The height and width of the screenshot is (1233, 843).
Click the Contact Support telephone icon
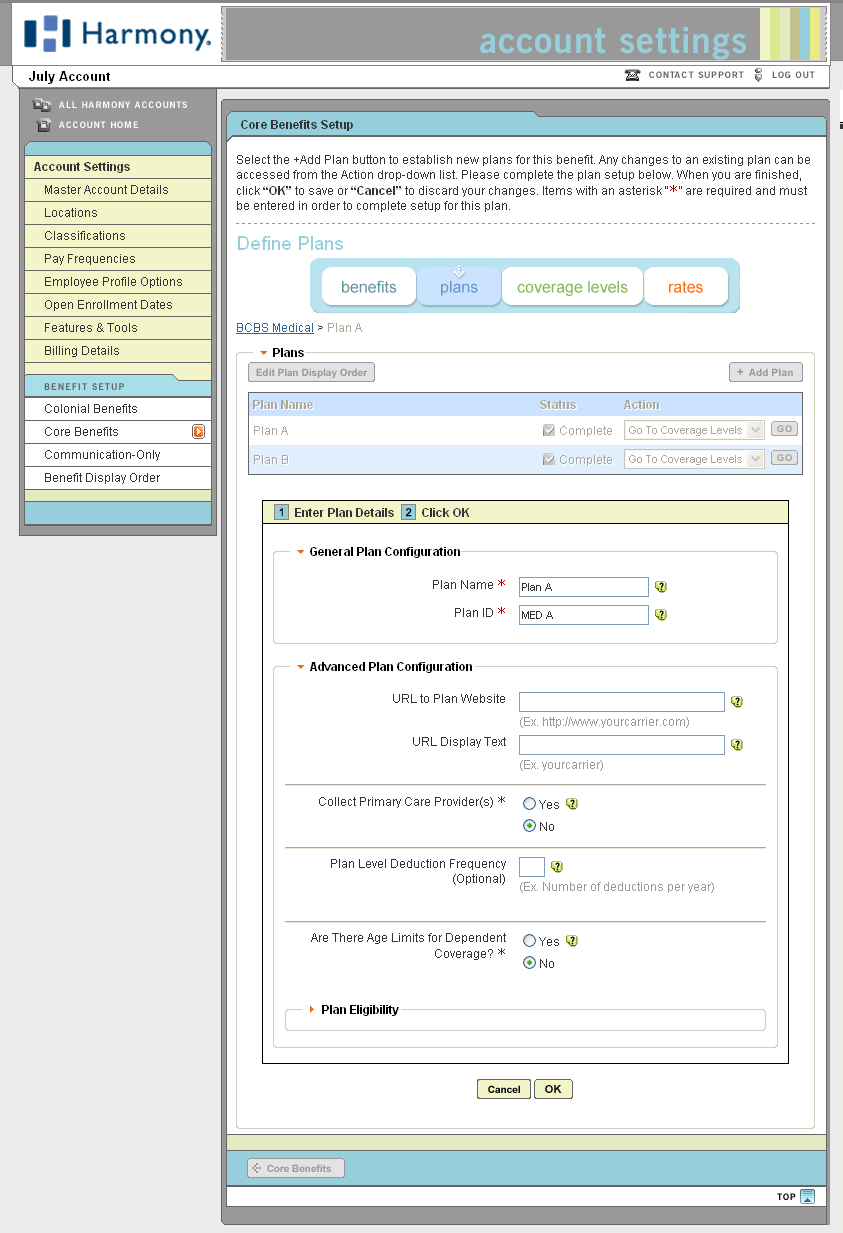(632, 74)
